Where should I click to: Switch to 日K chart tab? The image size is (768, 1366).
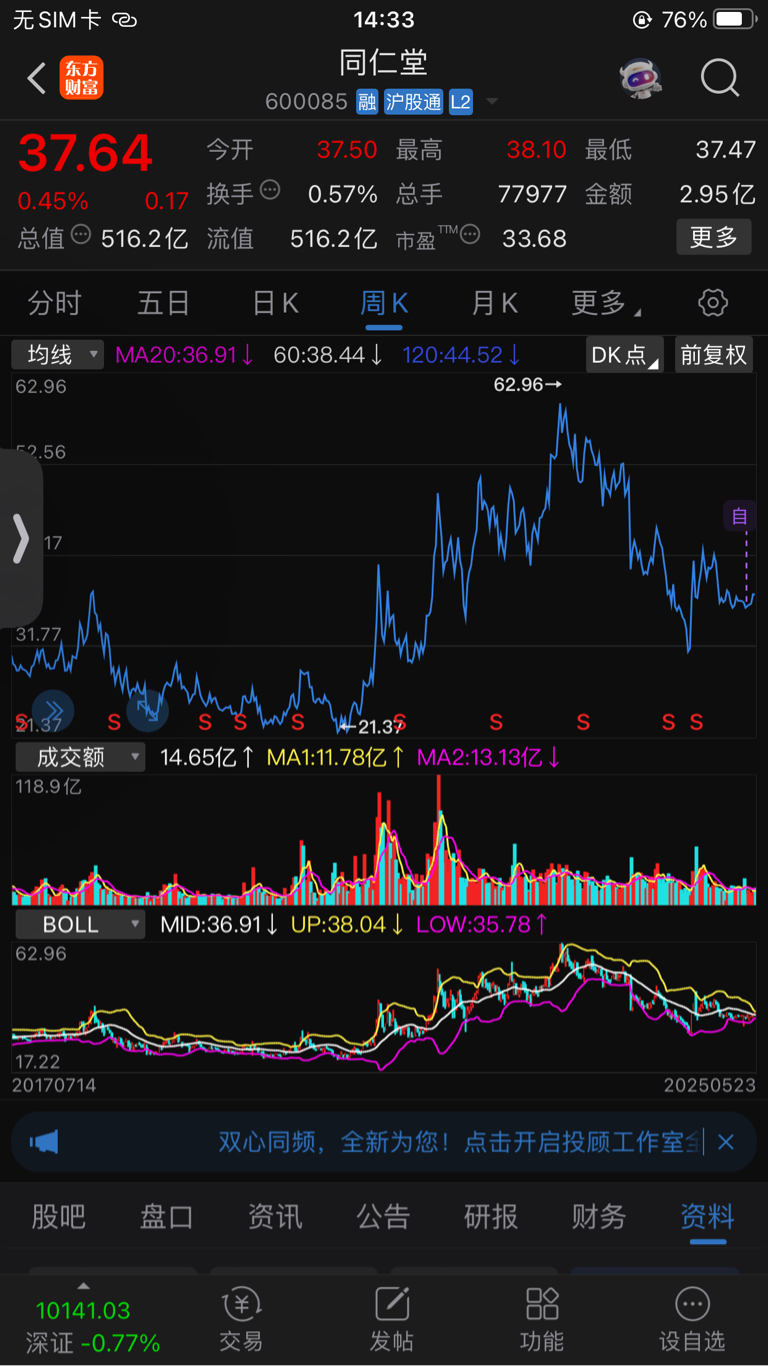coord(275,303)
